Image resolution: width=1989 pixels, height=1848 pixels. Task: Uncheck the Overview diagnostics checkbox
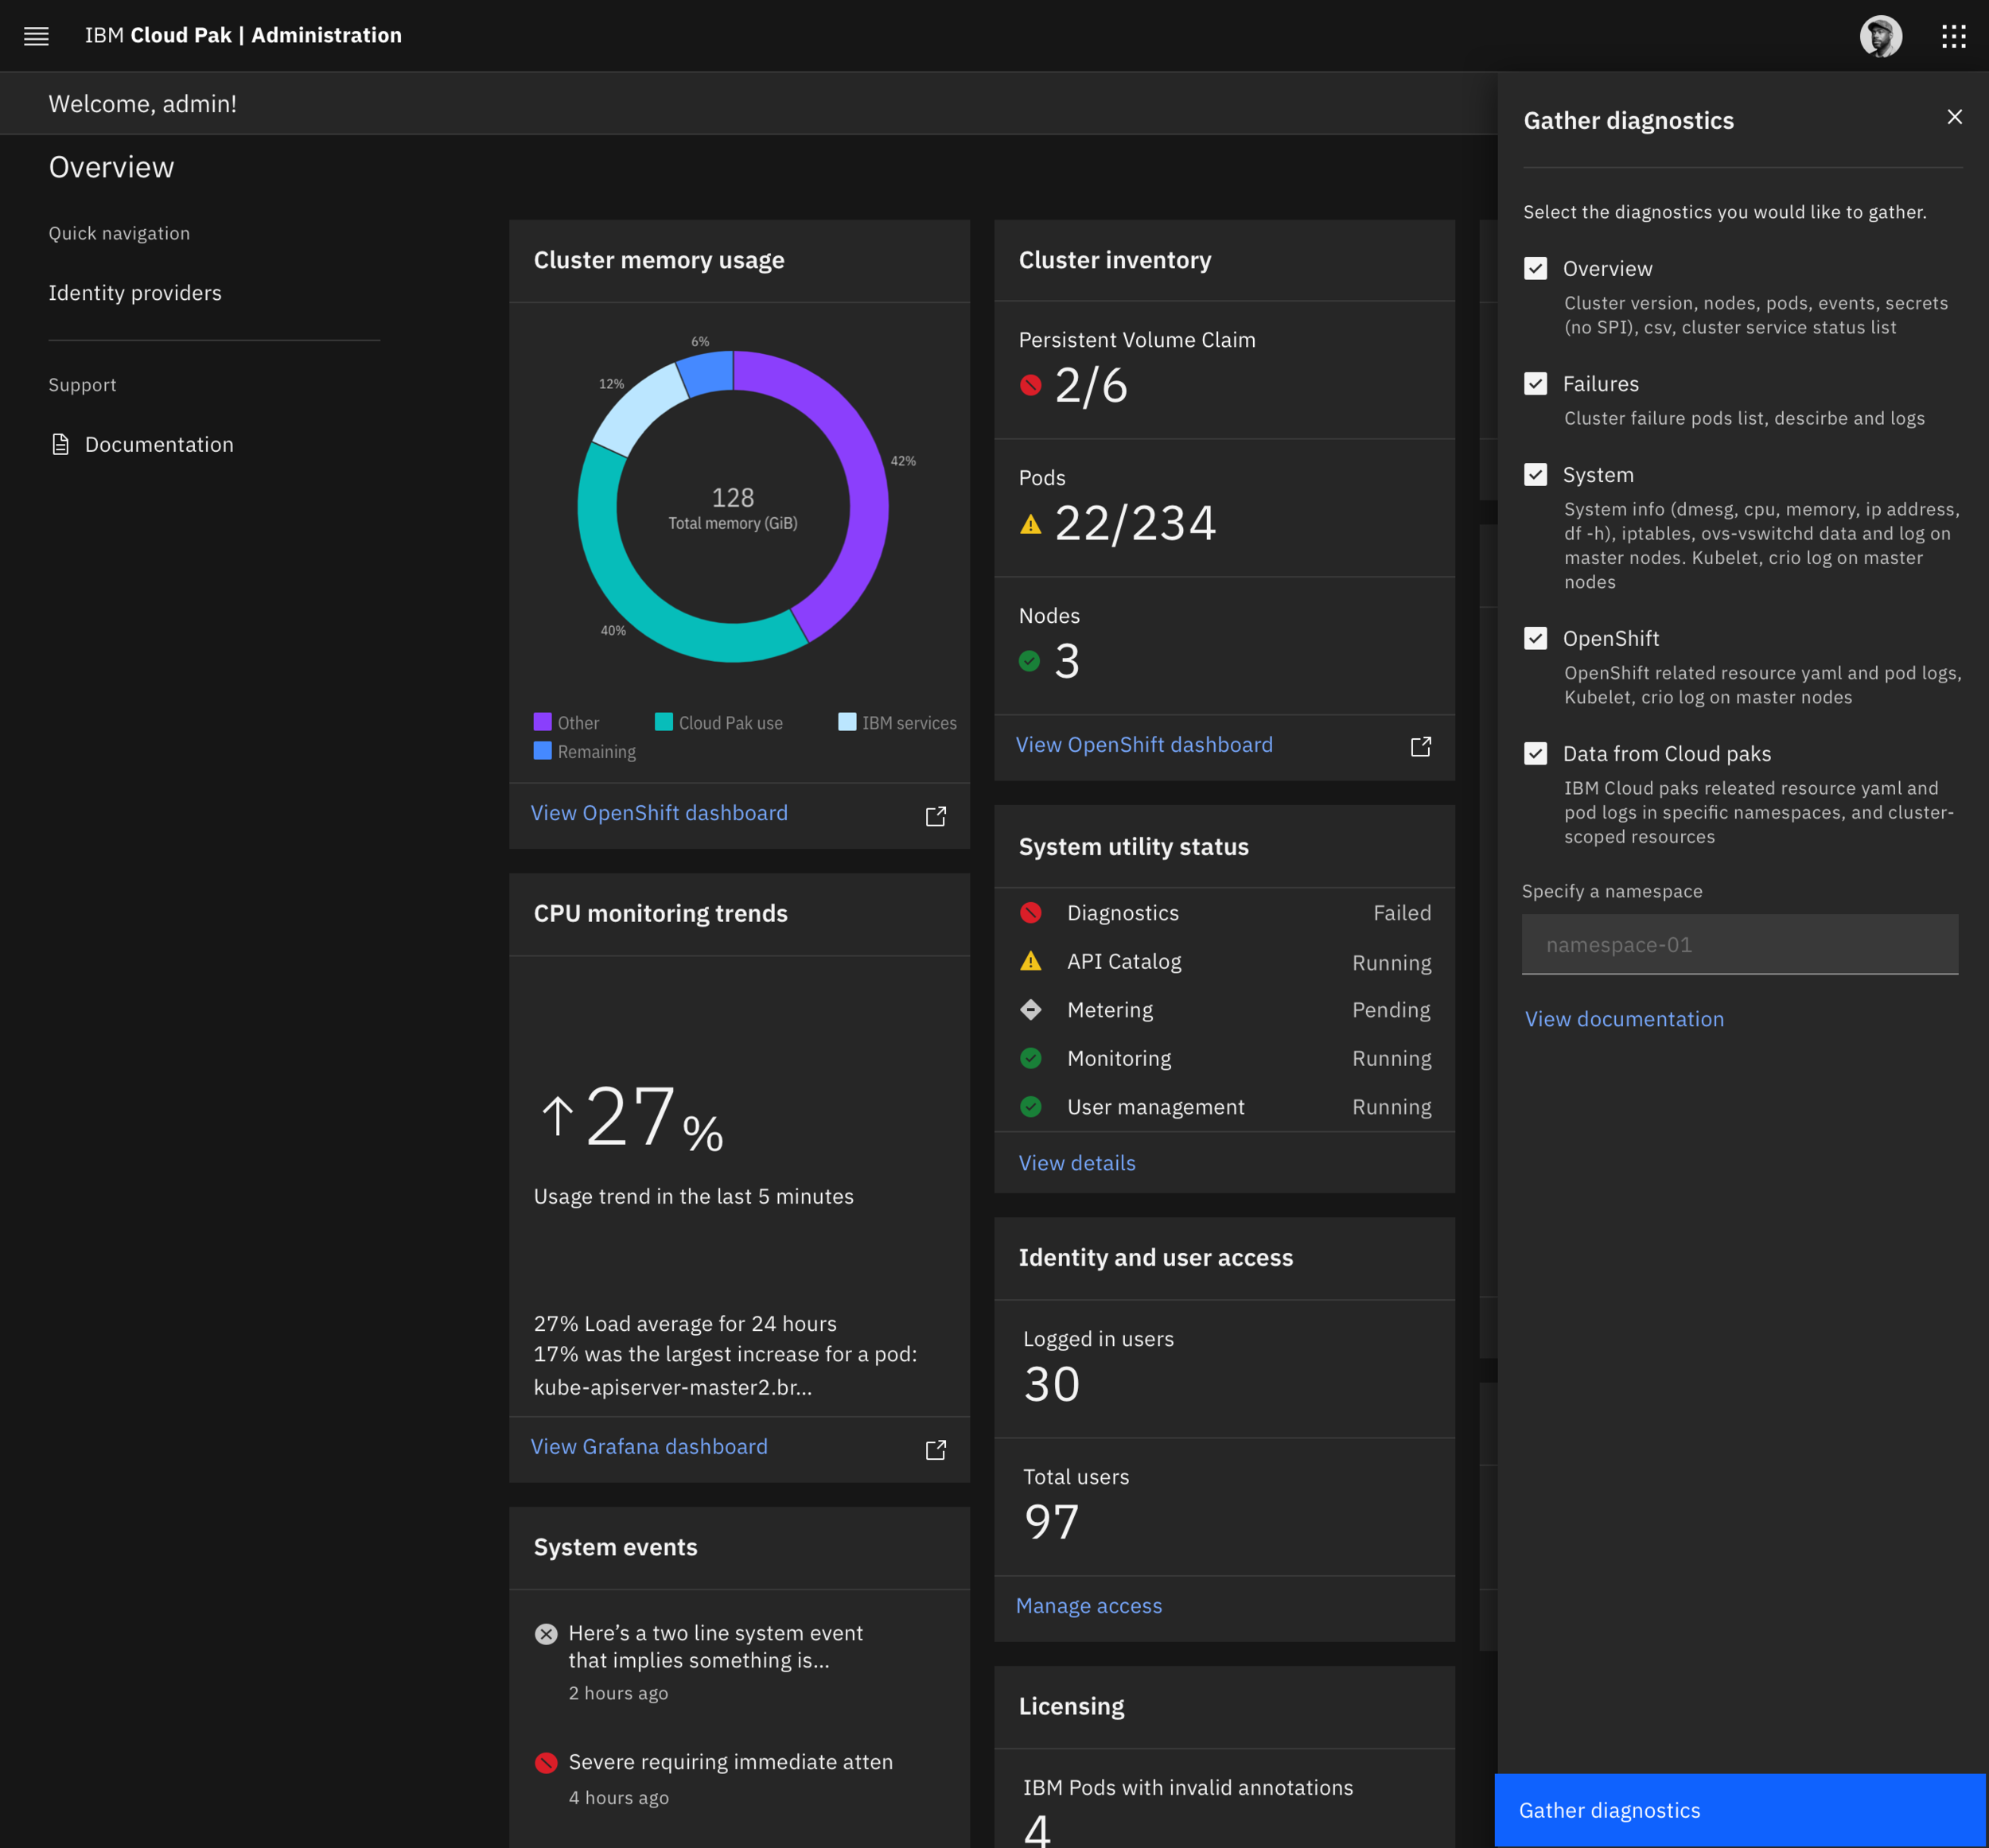(1535, 268)
